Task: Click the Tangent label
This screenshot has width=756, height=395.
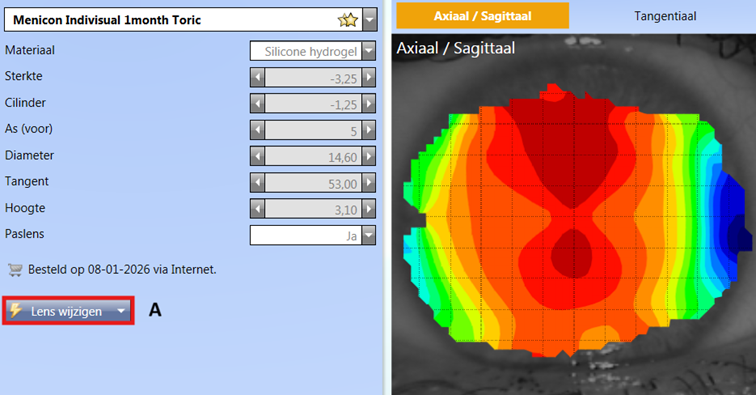Action: (x=27, y=181)
